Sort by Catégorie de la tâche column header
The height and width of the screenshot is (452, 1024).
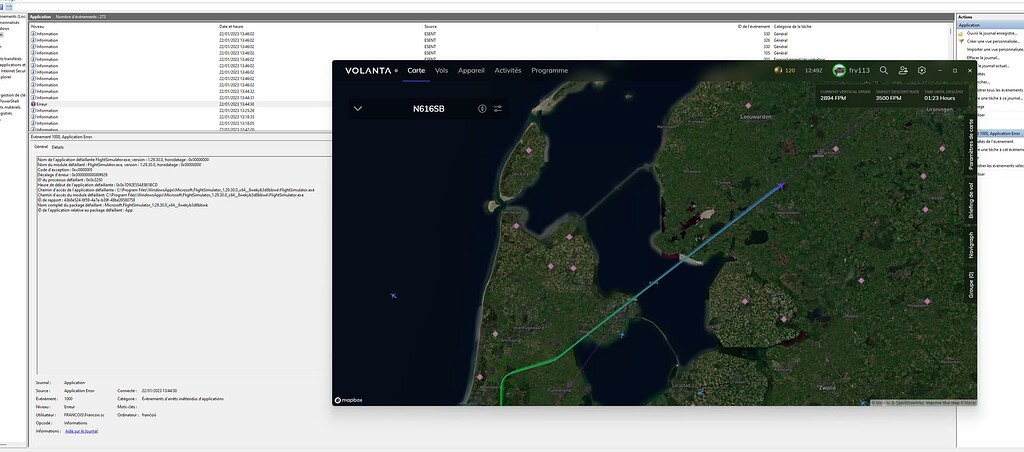[x=792, y=26]
